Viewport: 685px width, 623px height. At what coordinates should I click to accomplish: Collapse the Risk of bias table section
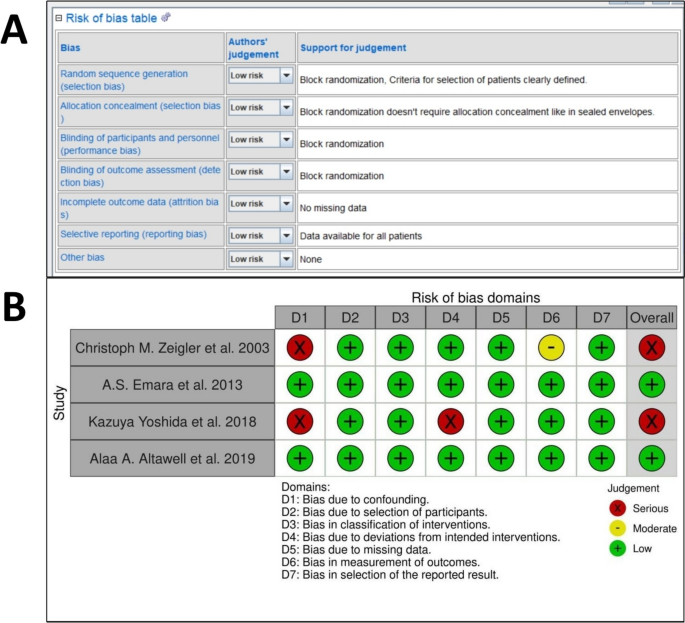click(58, 17)
